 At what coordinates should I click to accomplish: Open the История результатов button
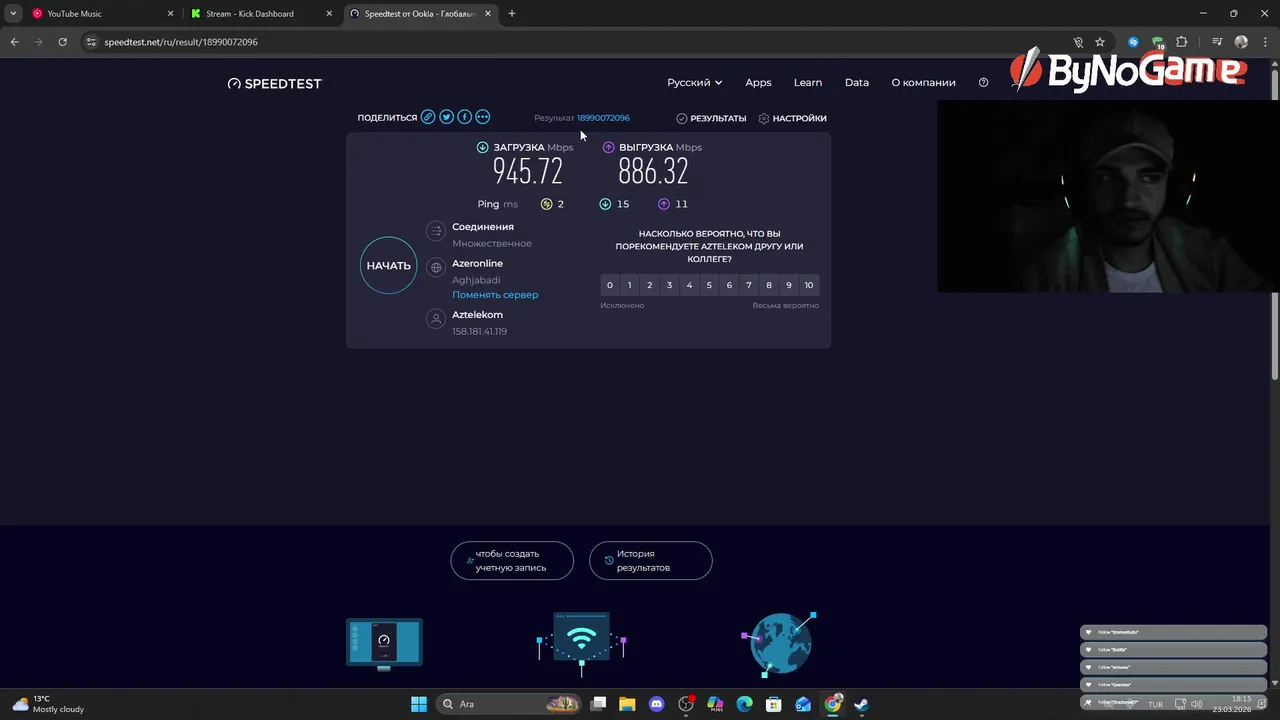pyautogui.click(x=651, y=560)
